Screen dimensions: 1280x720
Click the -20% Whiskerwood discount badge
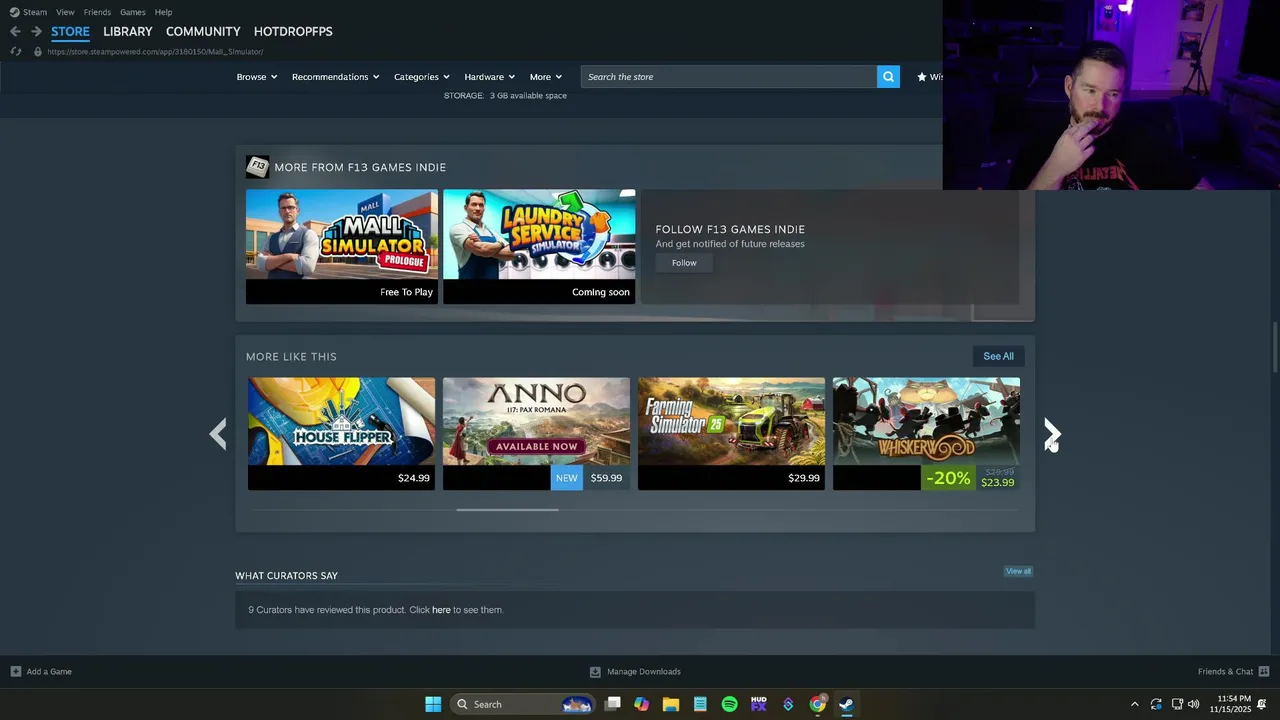(948, 478)
